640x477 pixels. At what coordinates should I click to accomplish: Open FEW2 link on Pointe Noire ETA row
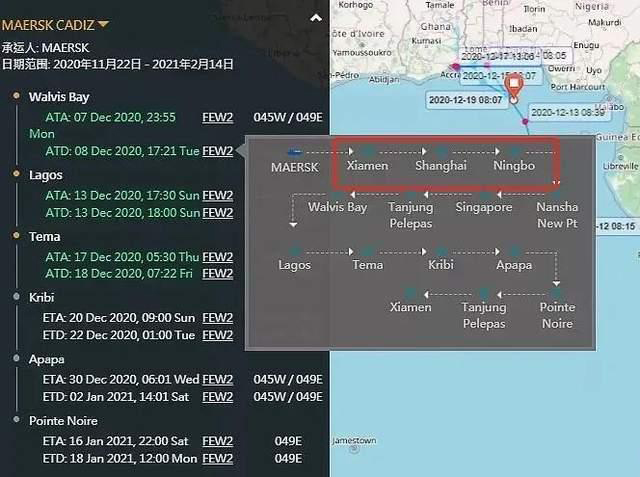coord(218,441)
